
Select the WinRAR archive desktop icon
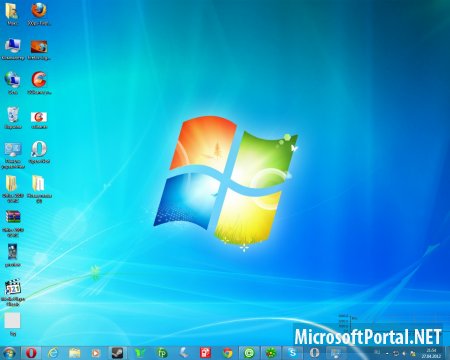13,223
